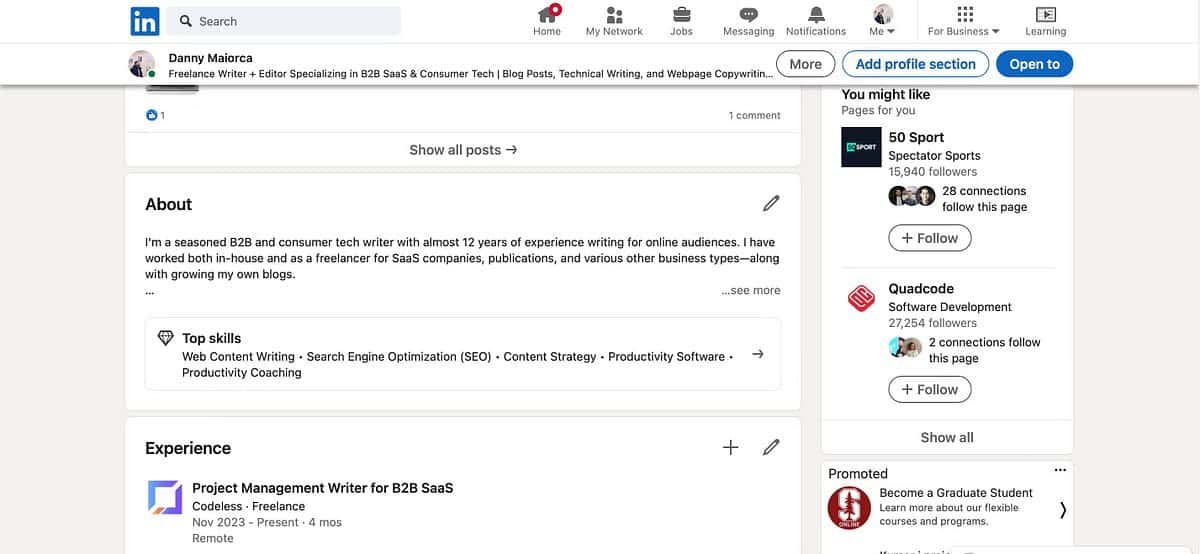Click Show all posts link
The width and height of the screenshot is (1200, 554).
[463, 150]
